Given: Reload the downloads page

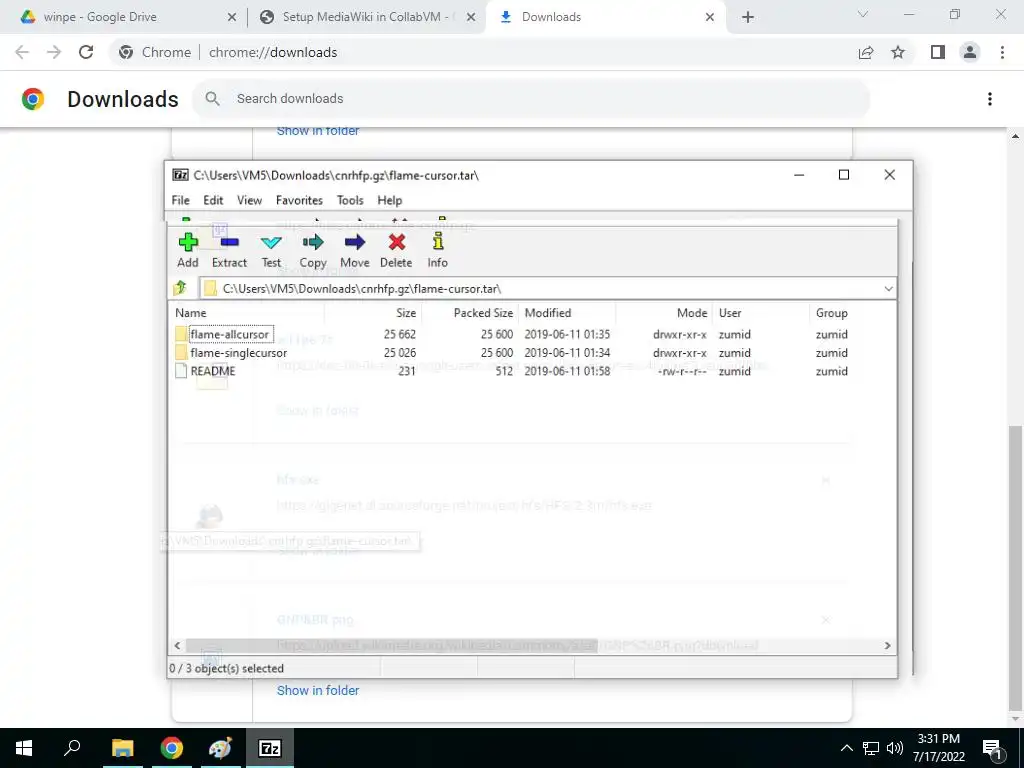Looking at the screenshot, I should pyautogui.click(x=86, y=52).
